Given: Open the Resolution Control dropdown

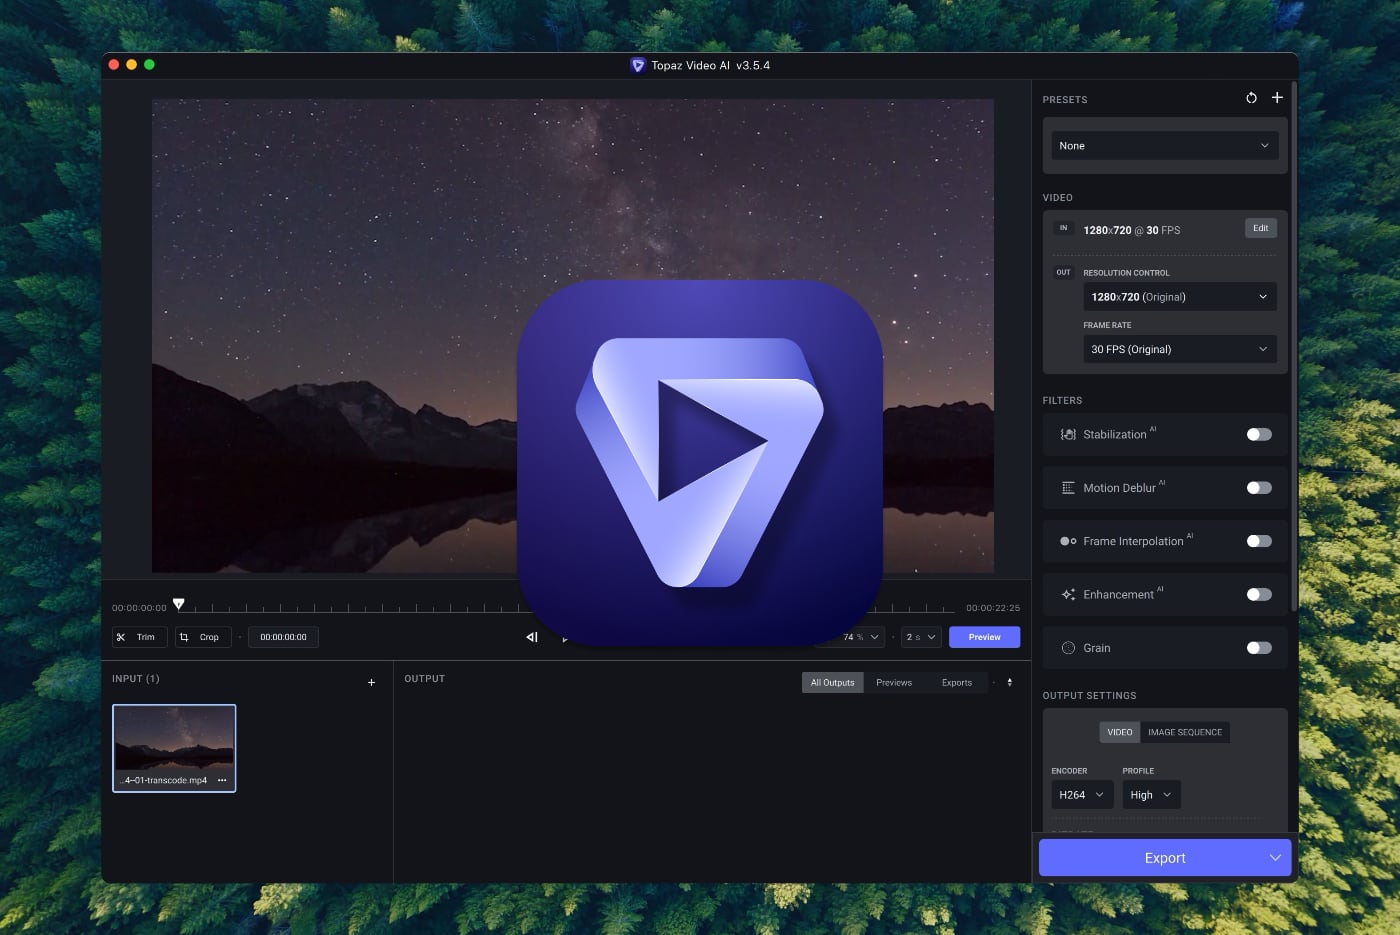Looking at the screenshot, I should 1180,296.
